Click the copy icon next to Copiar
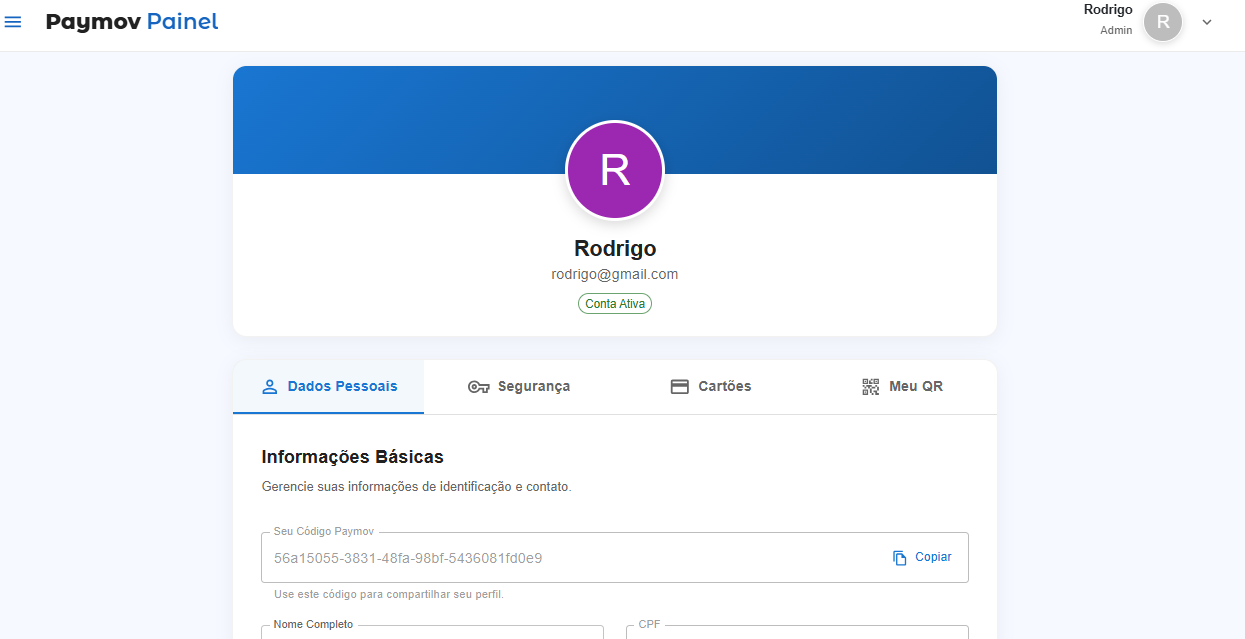Screen dimensions: 1245x639 point(900,558)
